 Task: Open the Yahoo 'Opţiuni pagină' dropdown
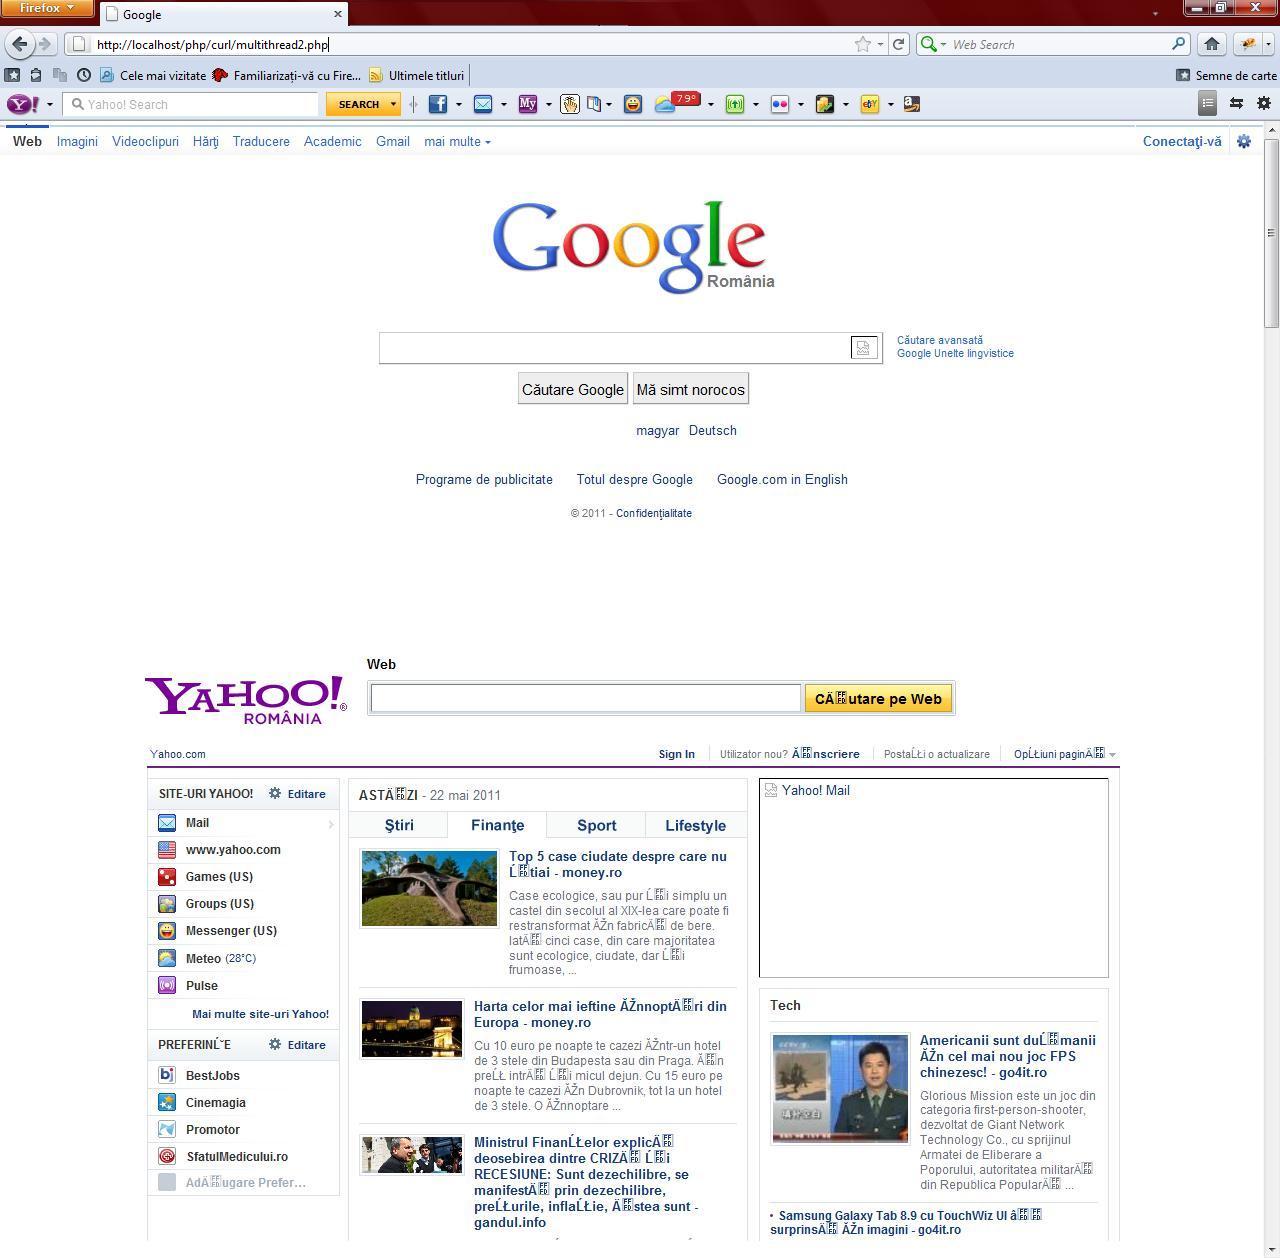[x=1065, y=754]
